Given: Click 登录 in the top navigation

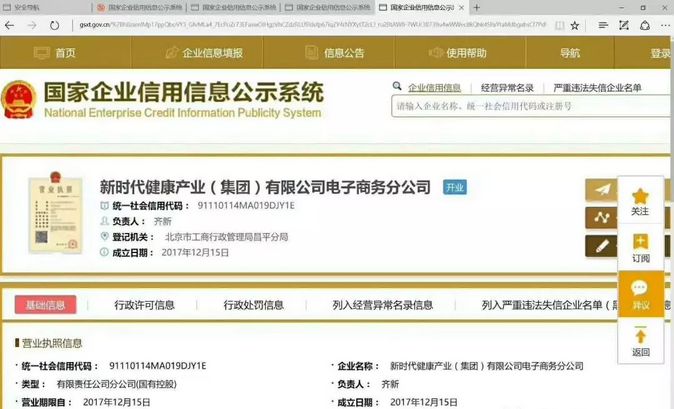Looking at the screenshot, I should (x=661, y=53).
